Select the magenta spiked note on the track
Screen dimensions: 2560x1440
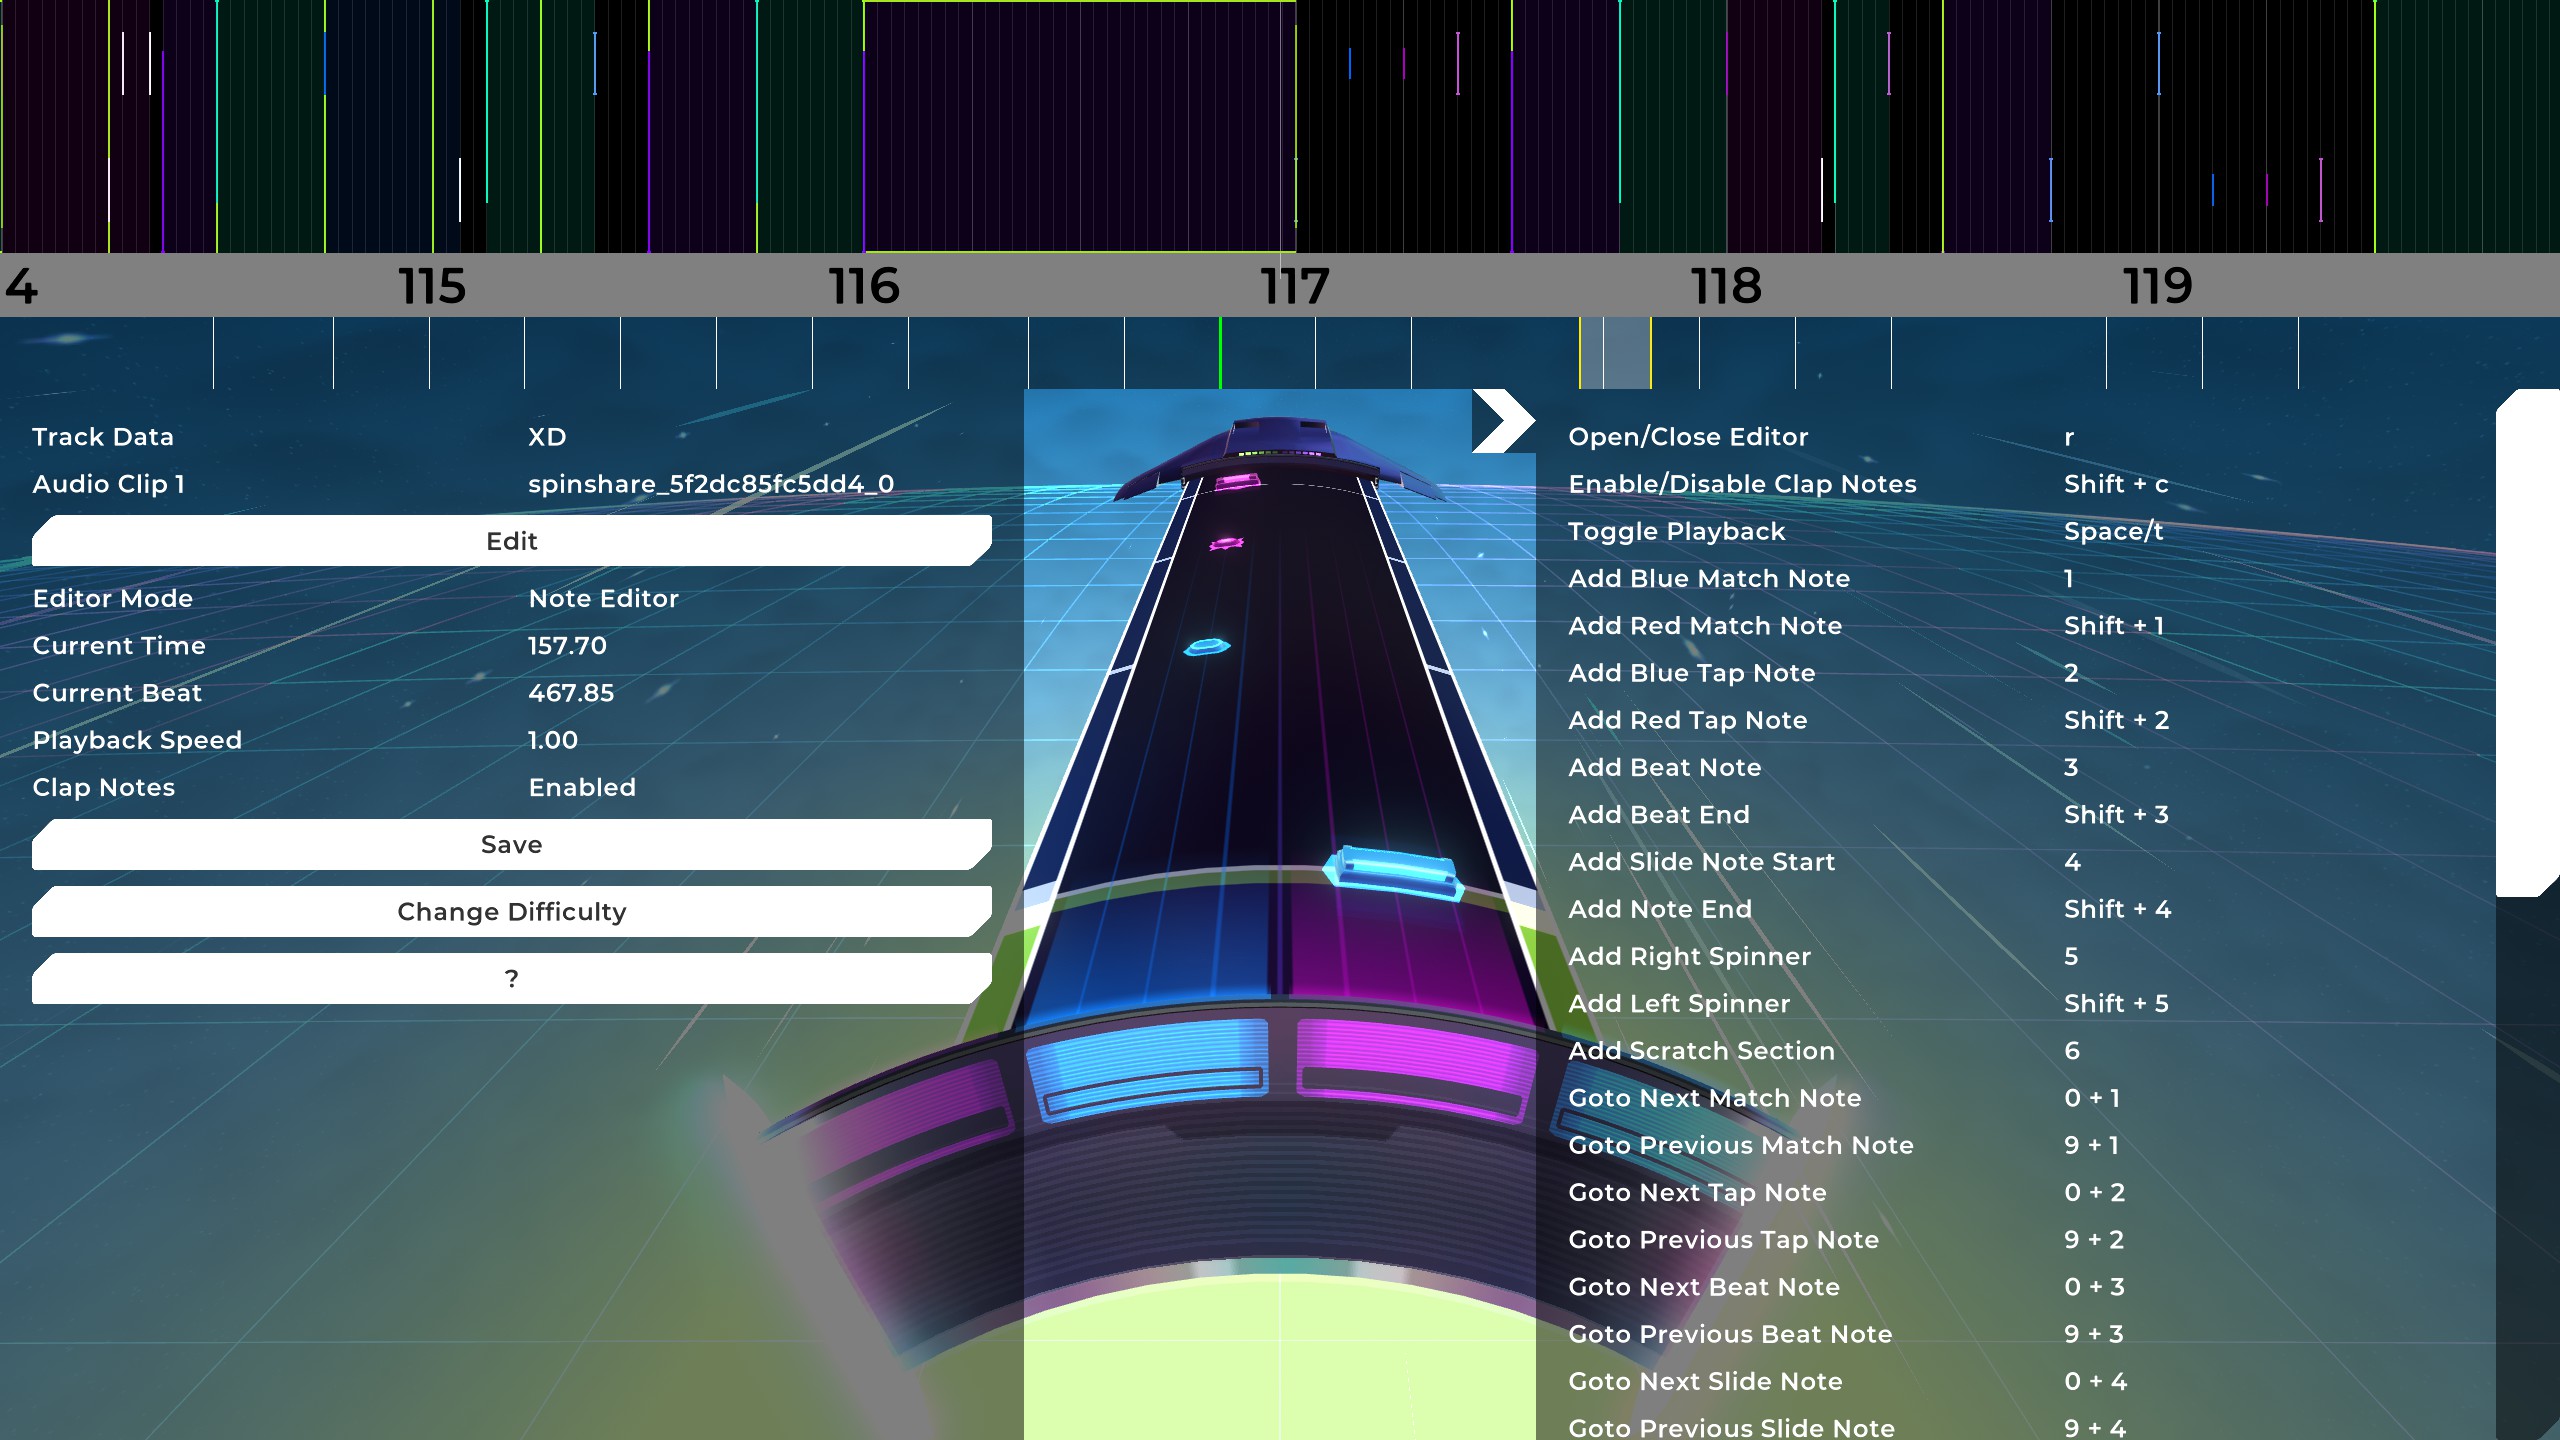coord(1226,544)
